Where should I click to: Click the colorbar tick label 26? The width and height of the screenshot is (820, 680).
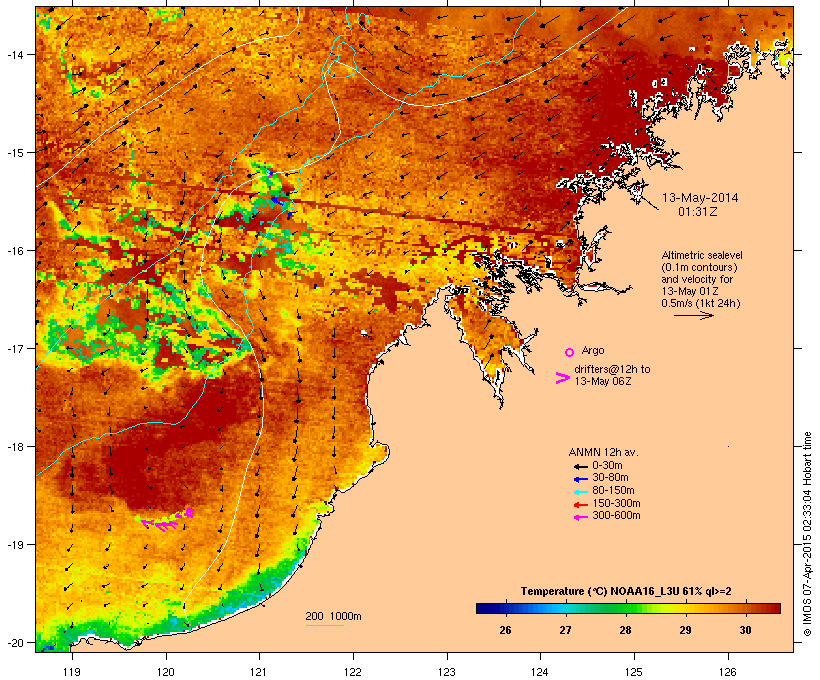click(505, 630)
